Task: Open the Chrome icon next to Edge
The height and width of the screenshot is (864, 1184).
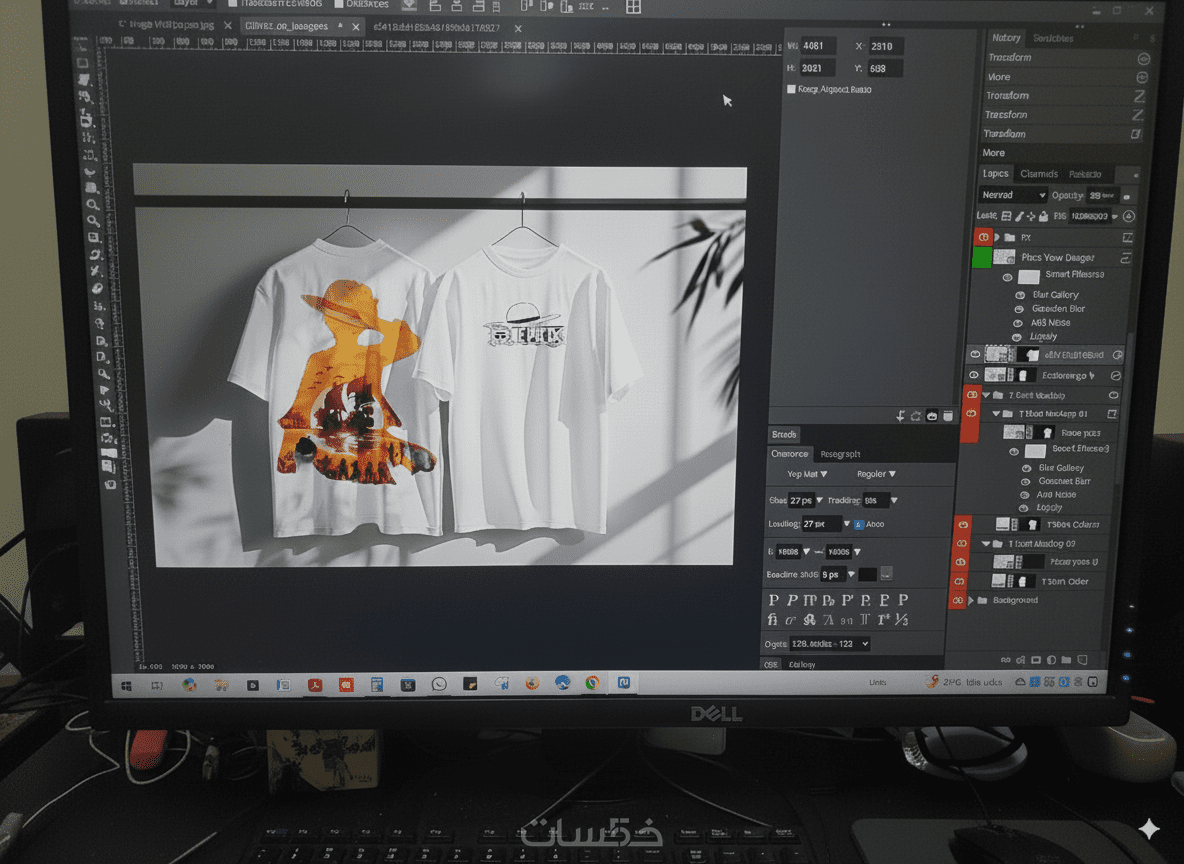Action: (x=593, y=683)
